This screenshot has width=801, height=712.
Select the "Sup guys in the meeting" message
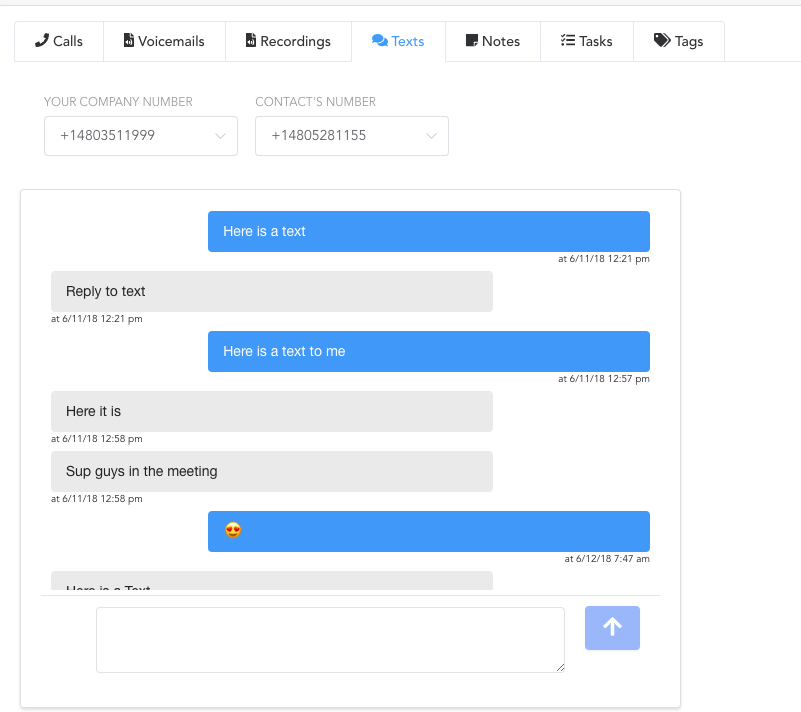(x=271, y=471)
